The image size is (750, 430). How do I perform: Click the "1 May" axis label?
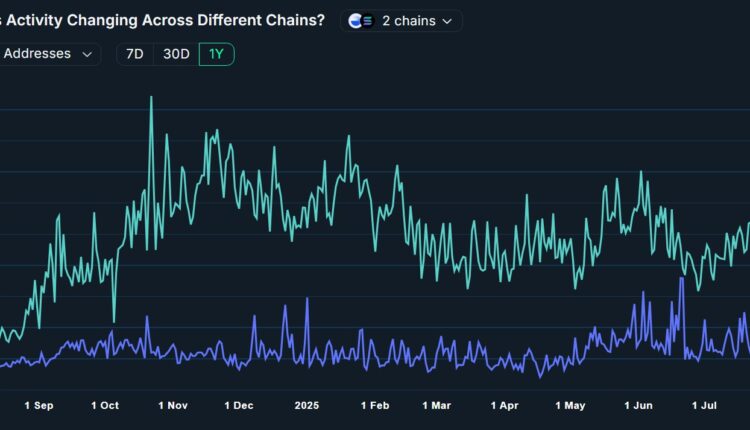pyautogui.click(x=569, y=405)
